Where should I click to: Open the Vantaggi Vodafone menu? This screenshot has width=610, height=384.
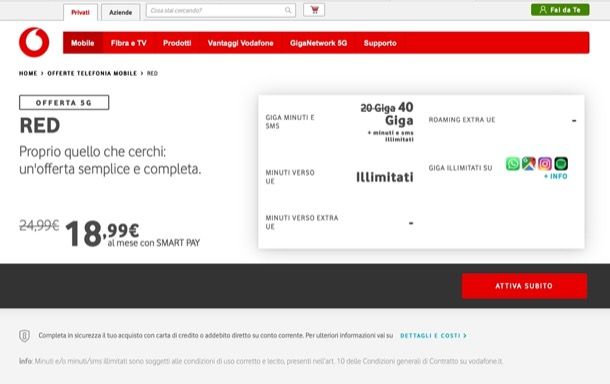[240, 43]
